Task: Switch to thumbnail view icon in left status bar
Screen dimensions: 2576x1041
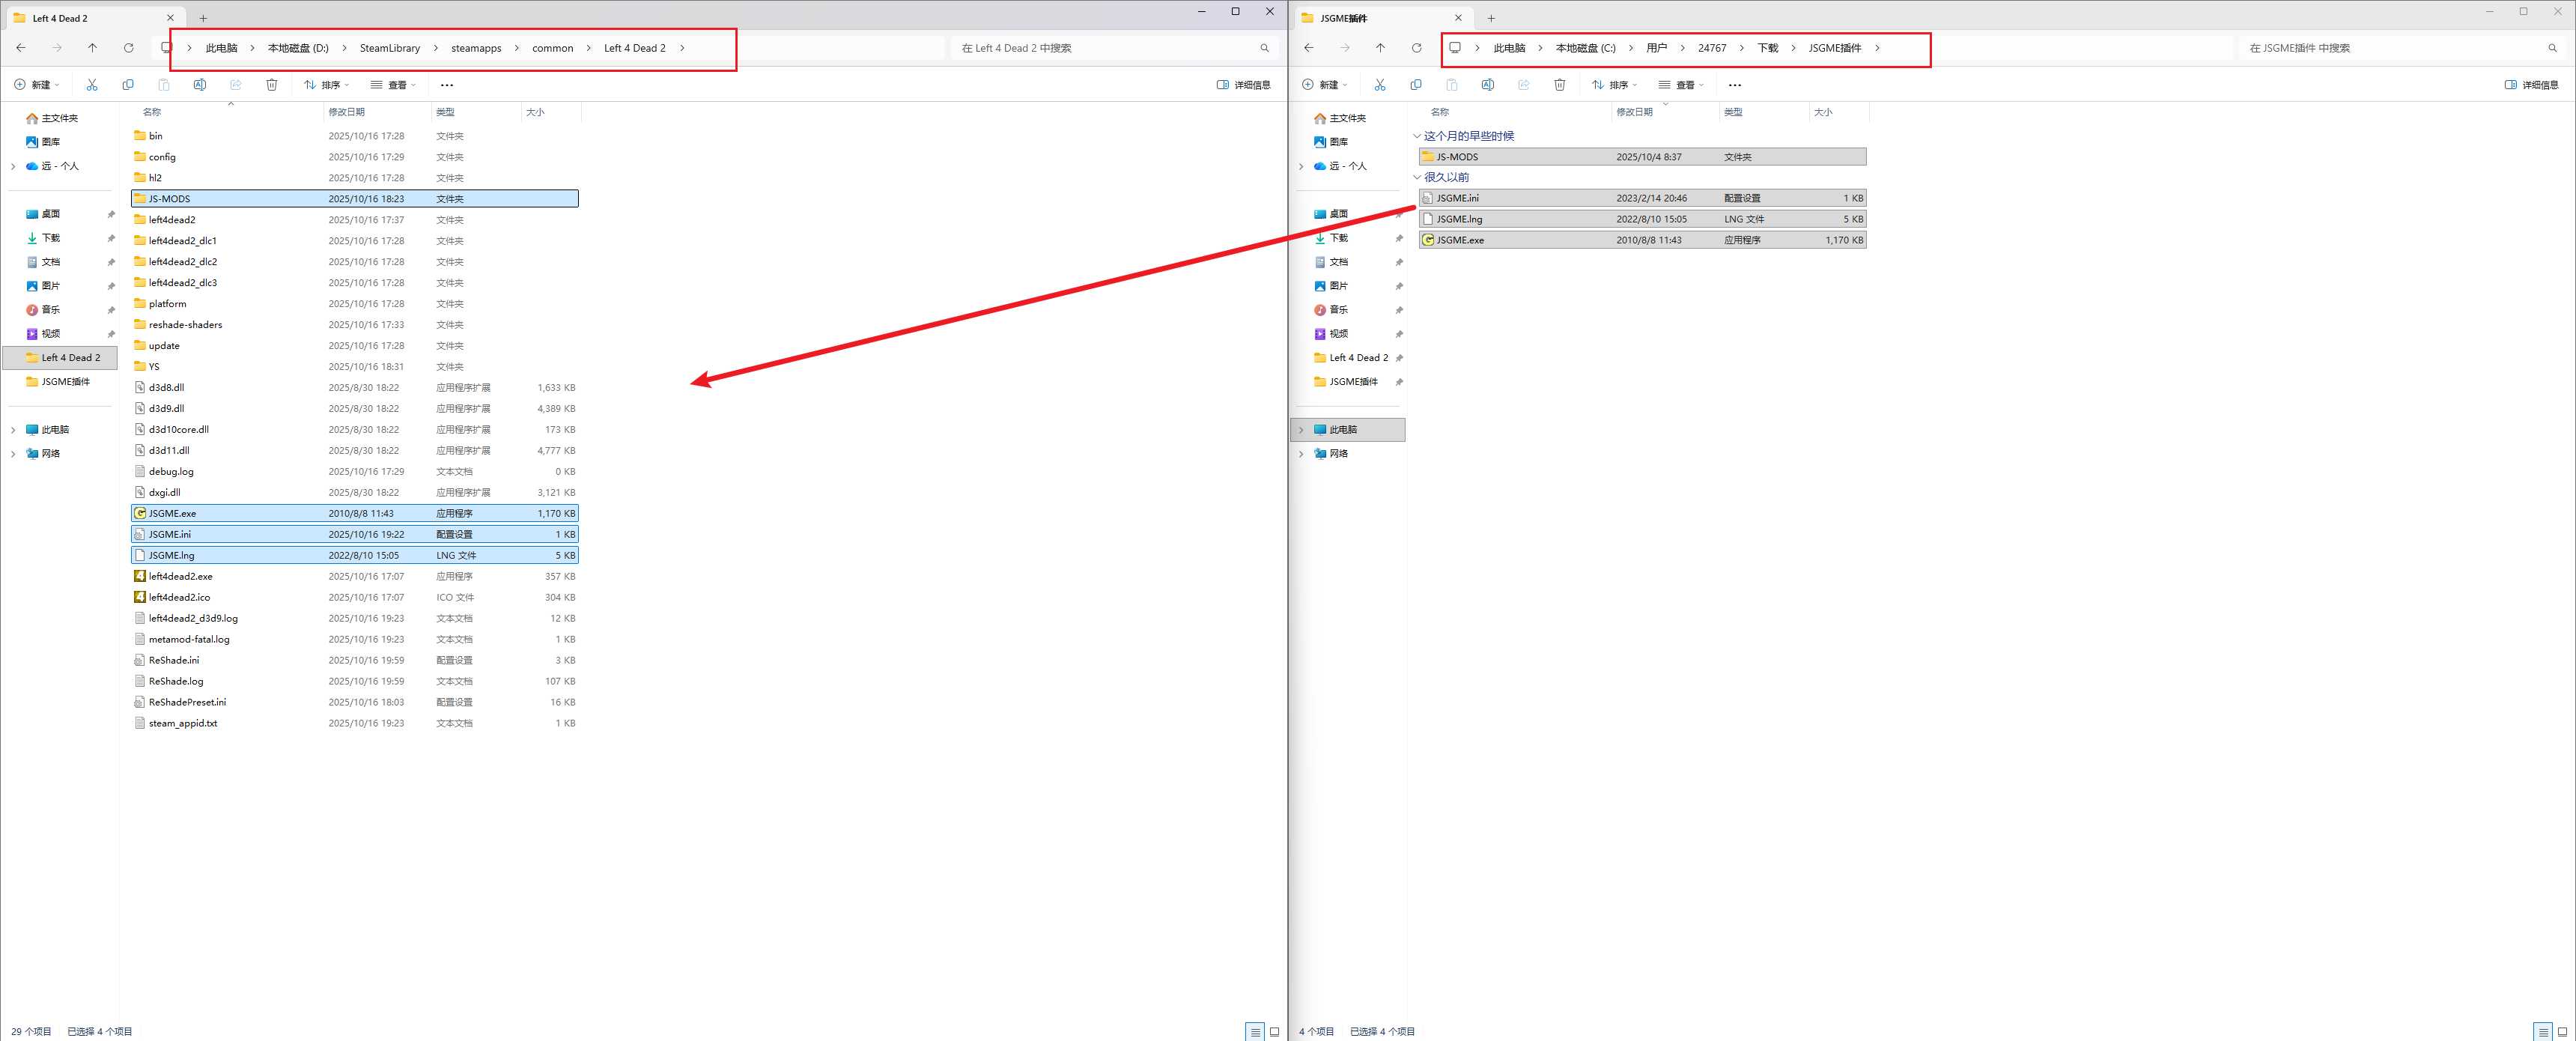Action: click(1274, 1031)
